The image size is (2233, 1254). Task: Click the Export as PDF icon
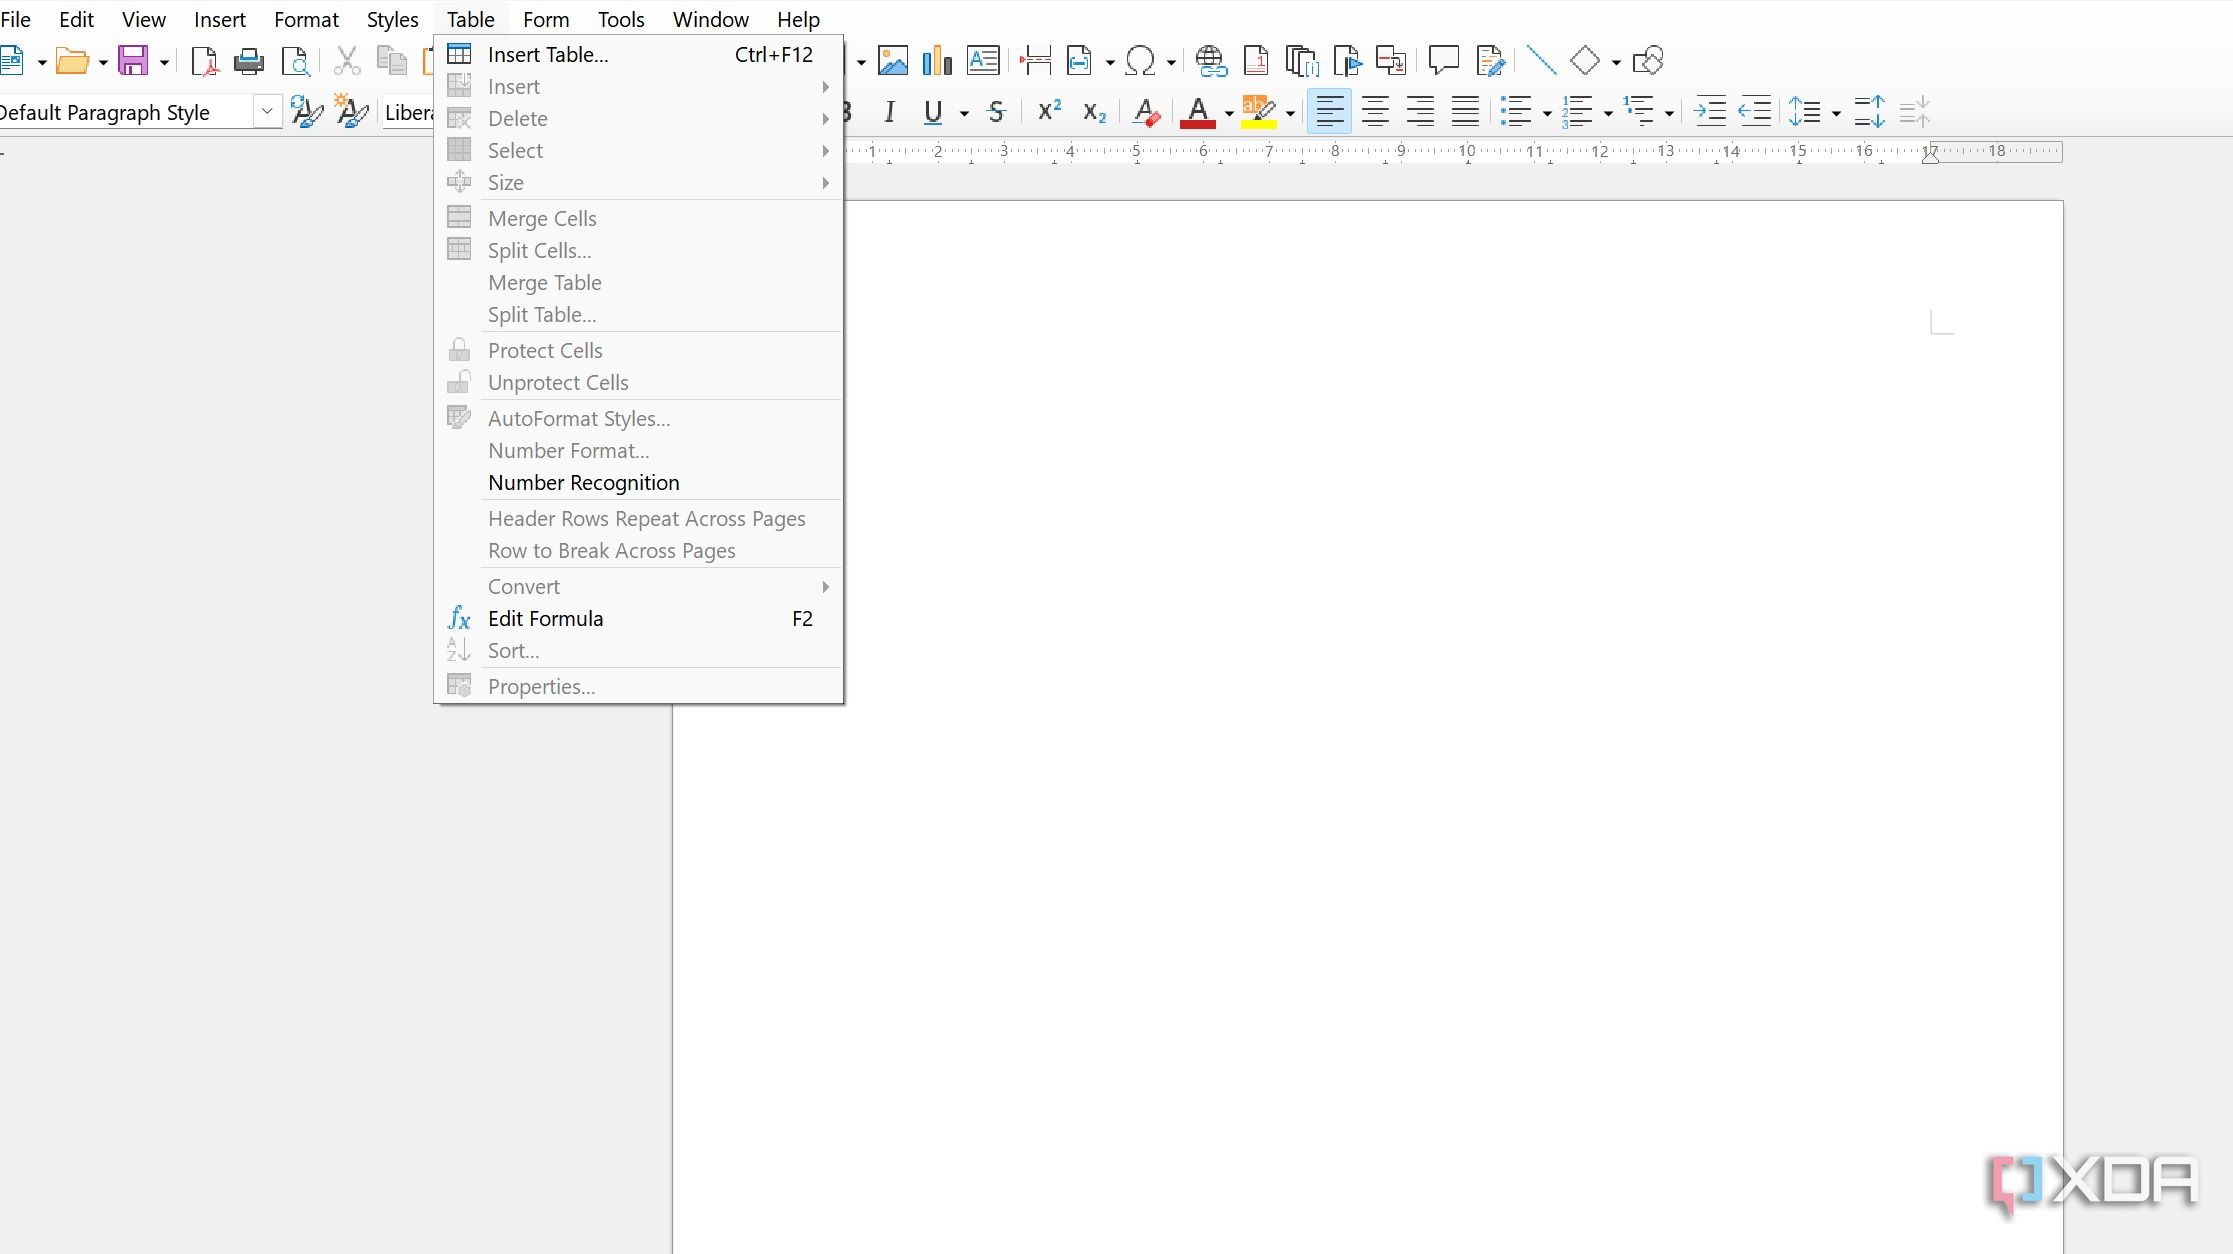pyautogui.click(x=204, y=61)
